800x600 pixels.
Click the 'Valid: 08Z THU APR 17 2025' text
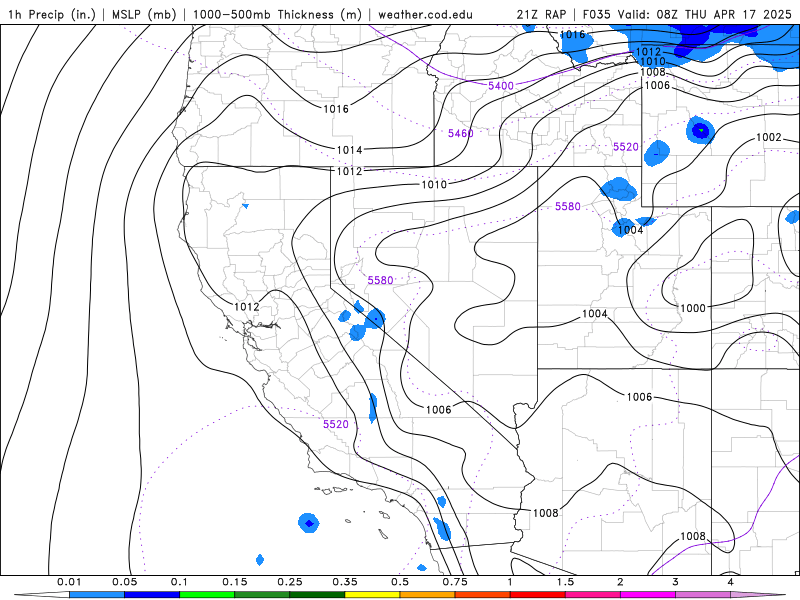pyautogui.click(x=704, y=14)
